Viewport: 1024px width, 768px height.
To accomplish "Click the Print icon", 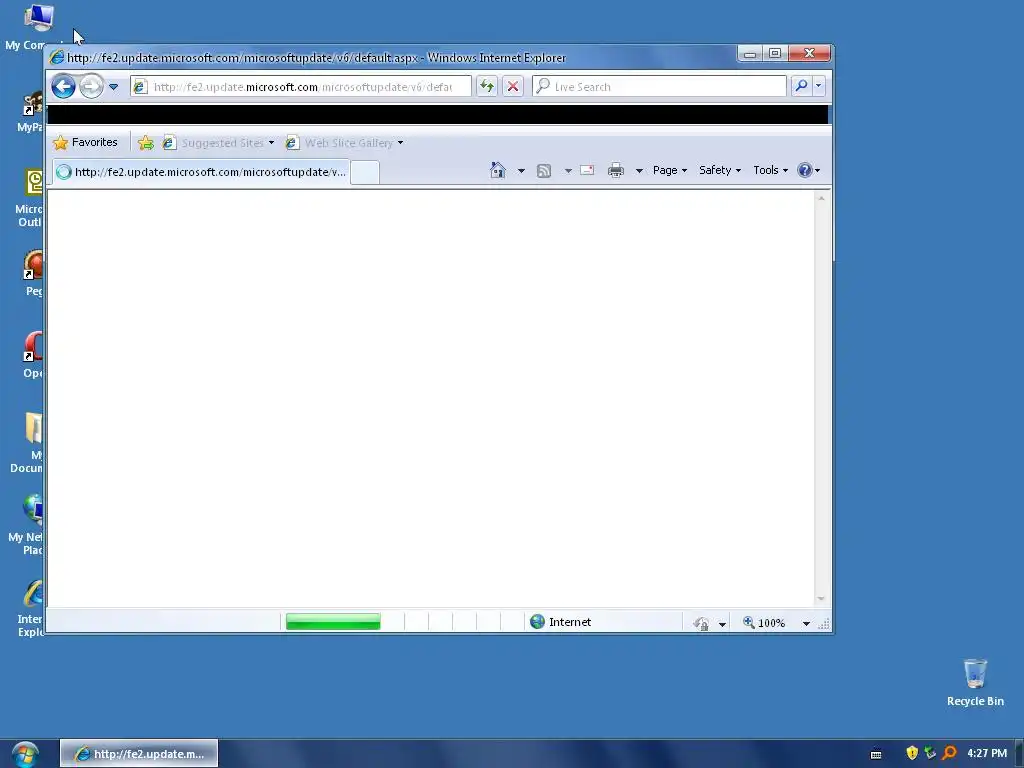I will (616, 170).
